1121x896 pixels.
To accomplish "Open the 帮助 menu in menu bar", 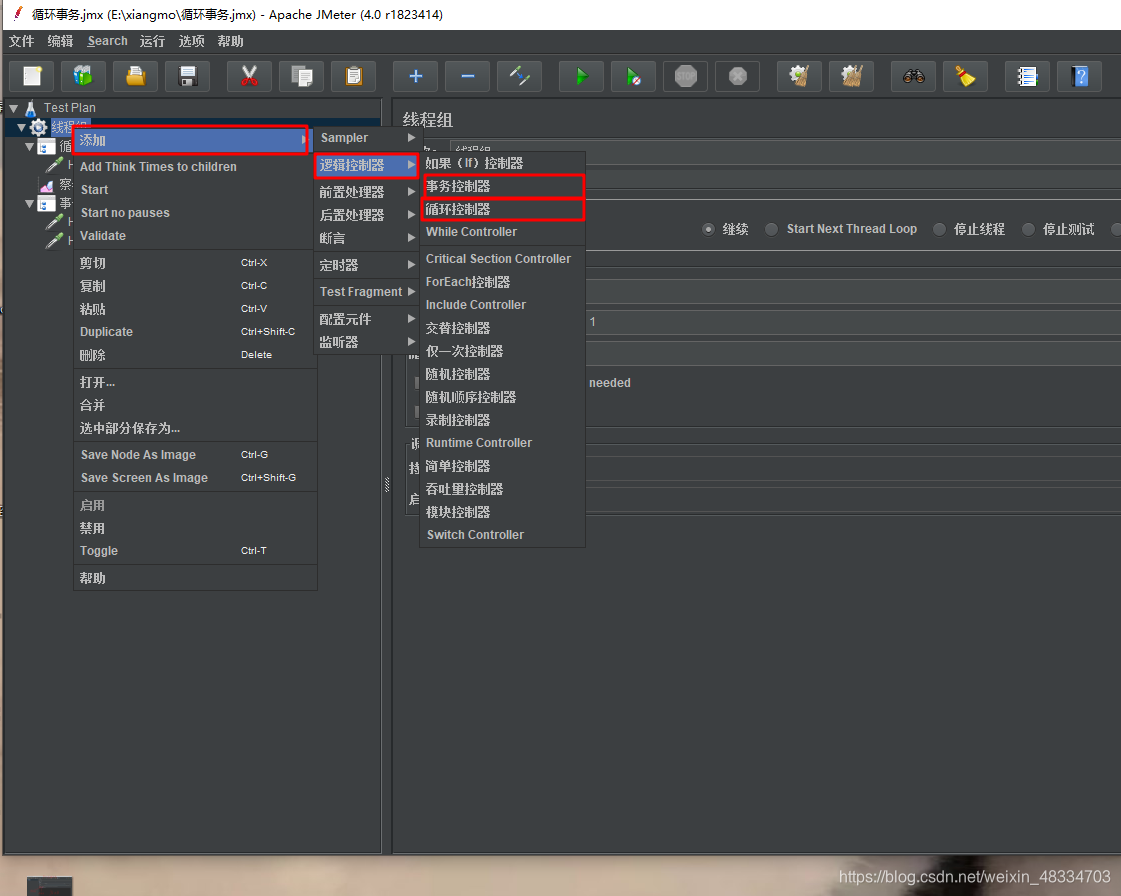I will click(230, 41).
